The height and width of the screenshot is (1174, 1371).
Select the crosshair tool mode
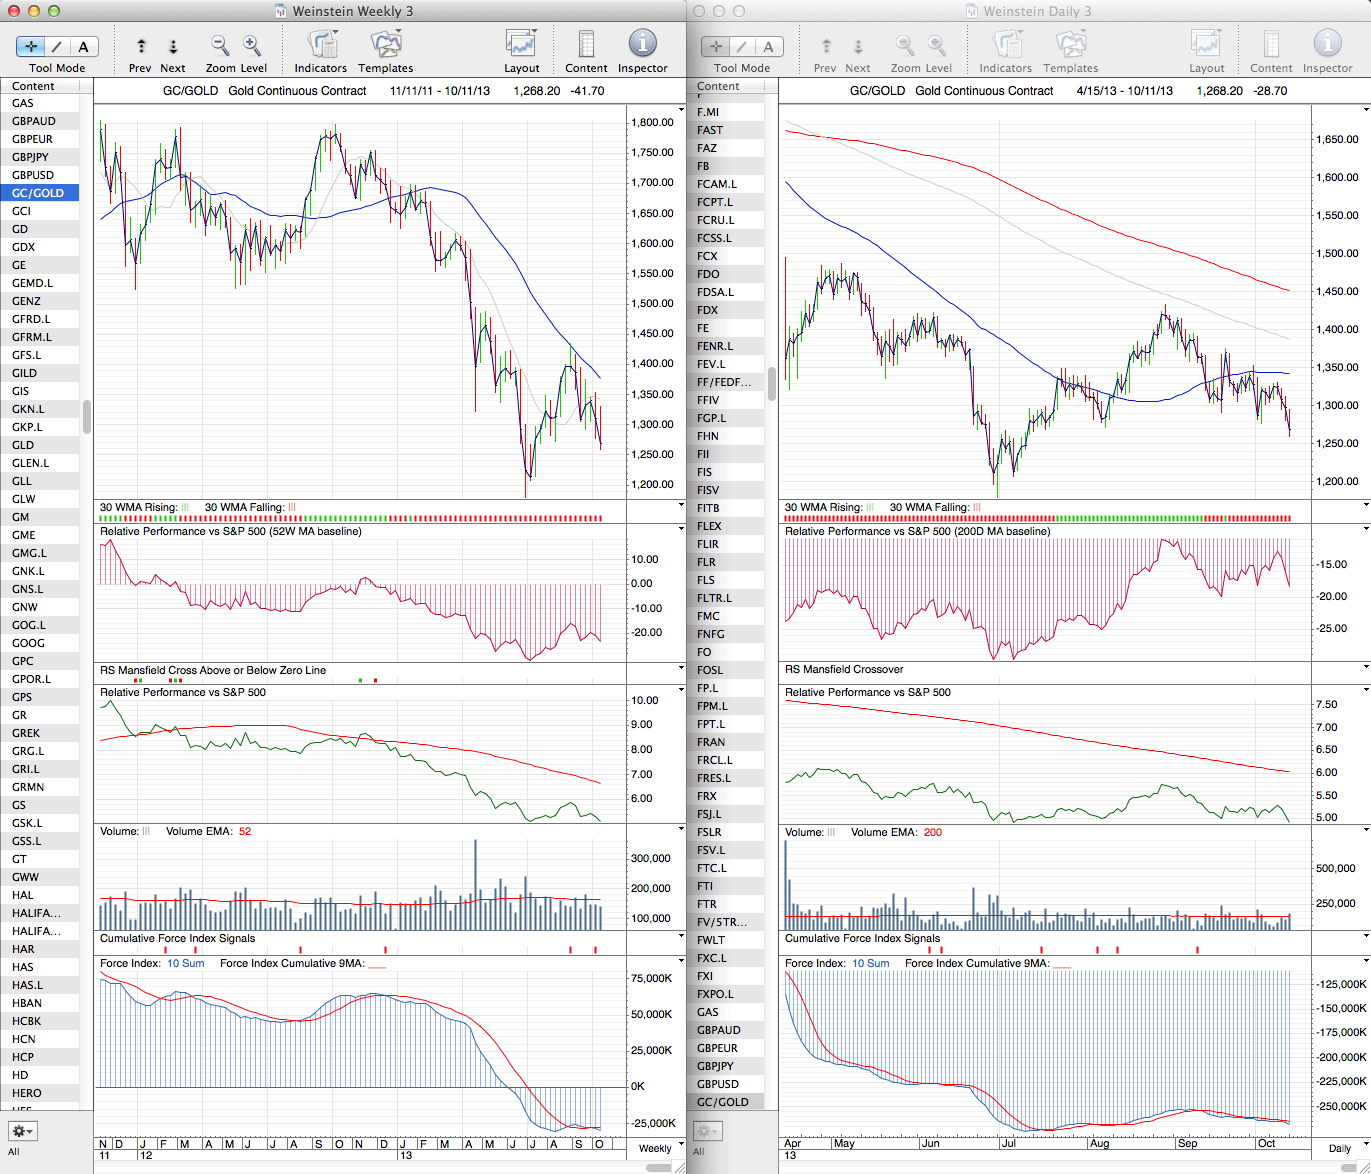tap(31, 46)
